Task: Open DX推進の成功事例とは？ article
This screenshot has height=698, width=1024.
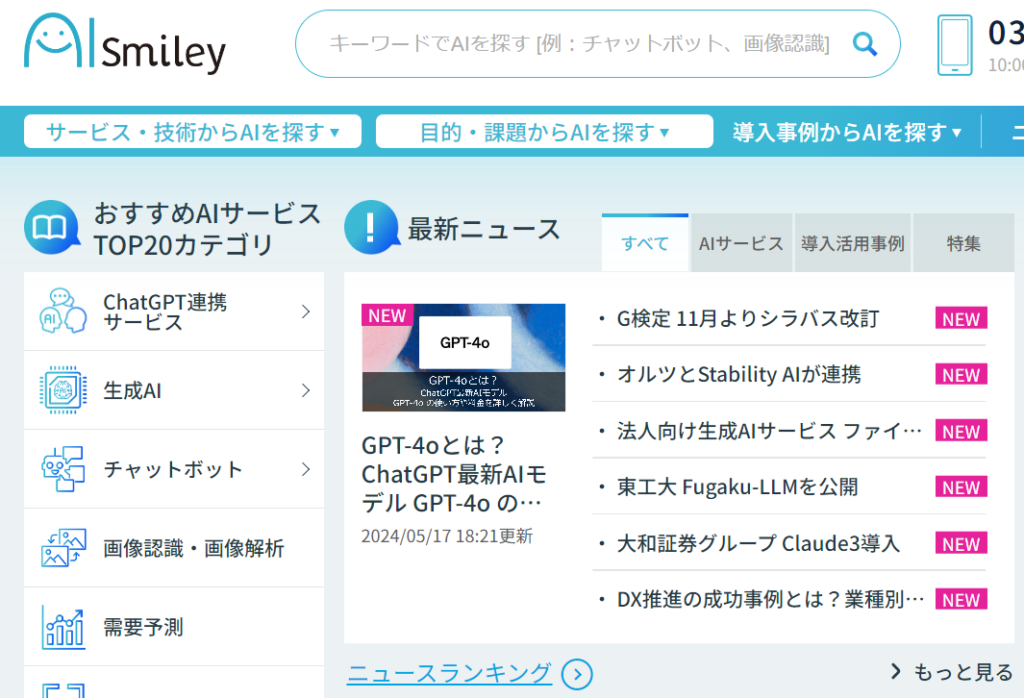Action: (x=771, y=599)
